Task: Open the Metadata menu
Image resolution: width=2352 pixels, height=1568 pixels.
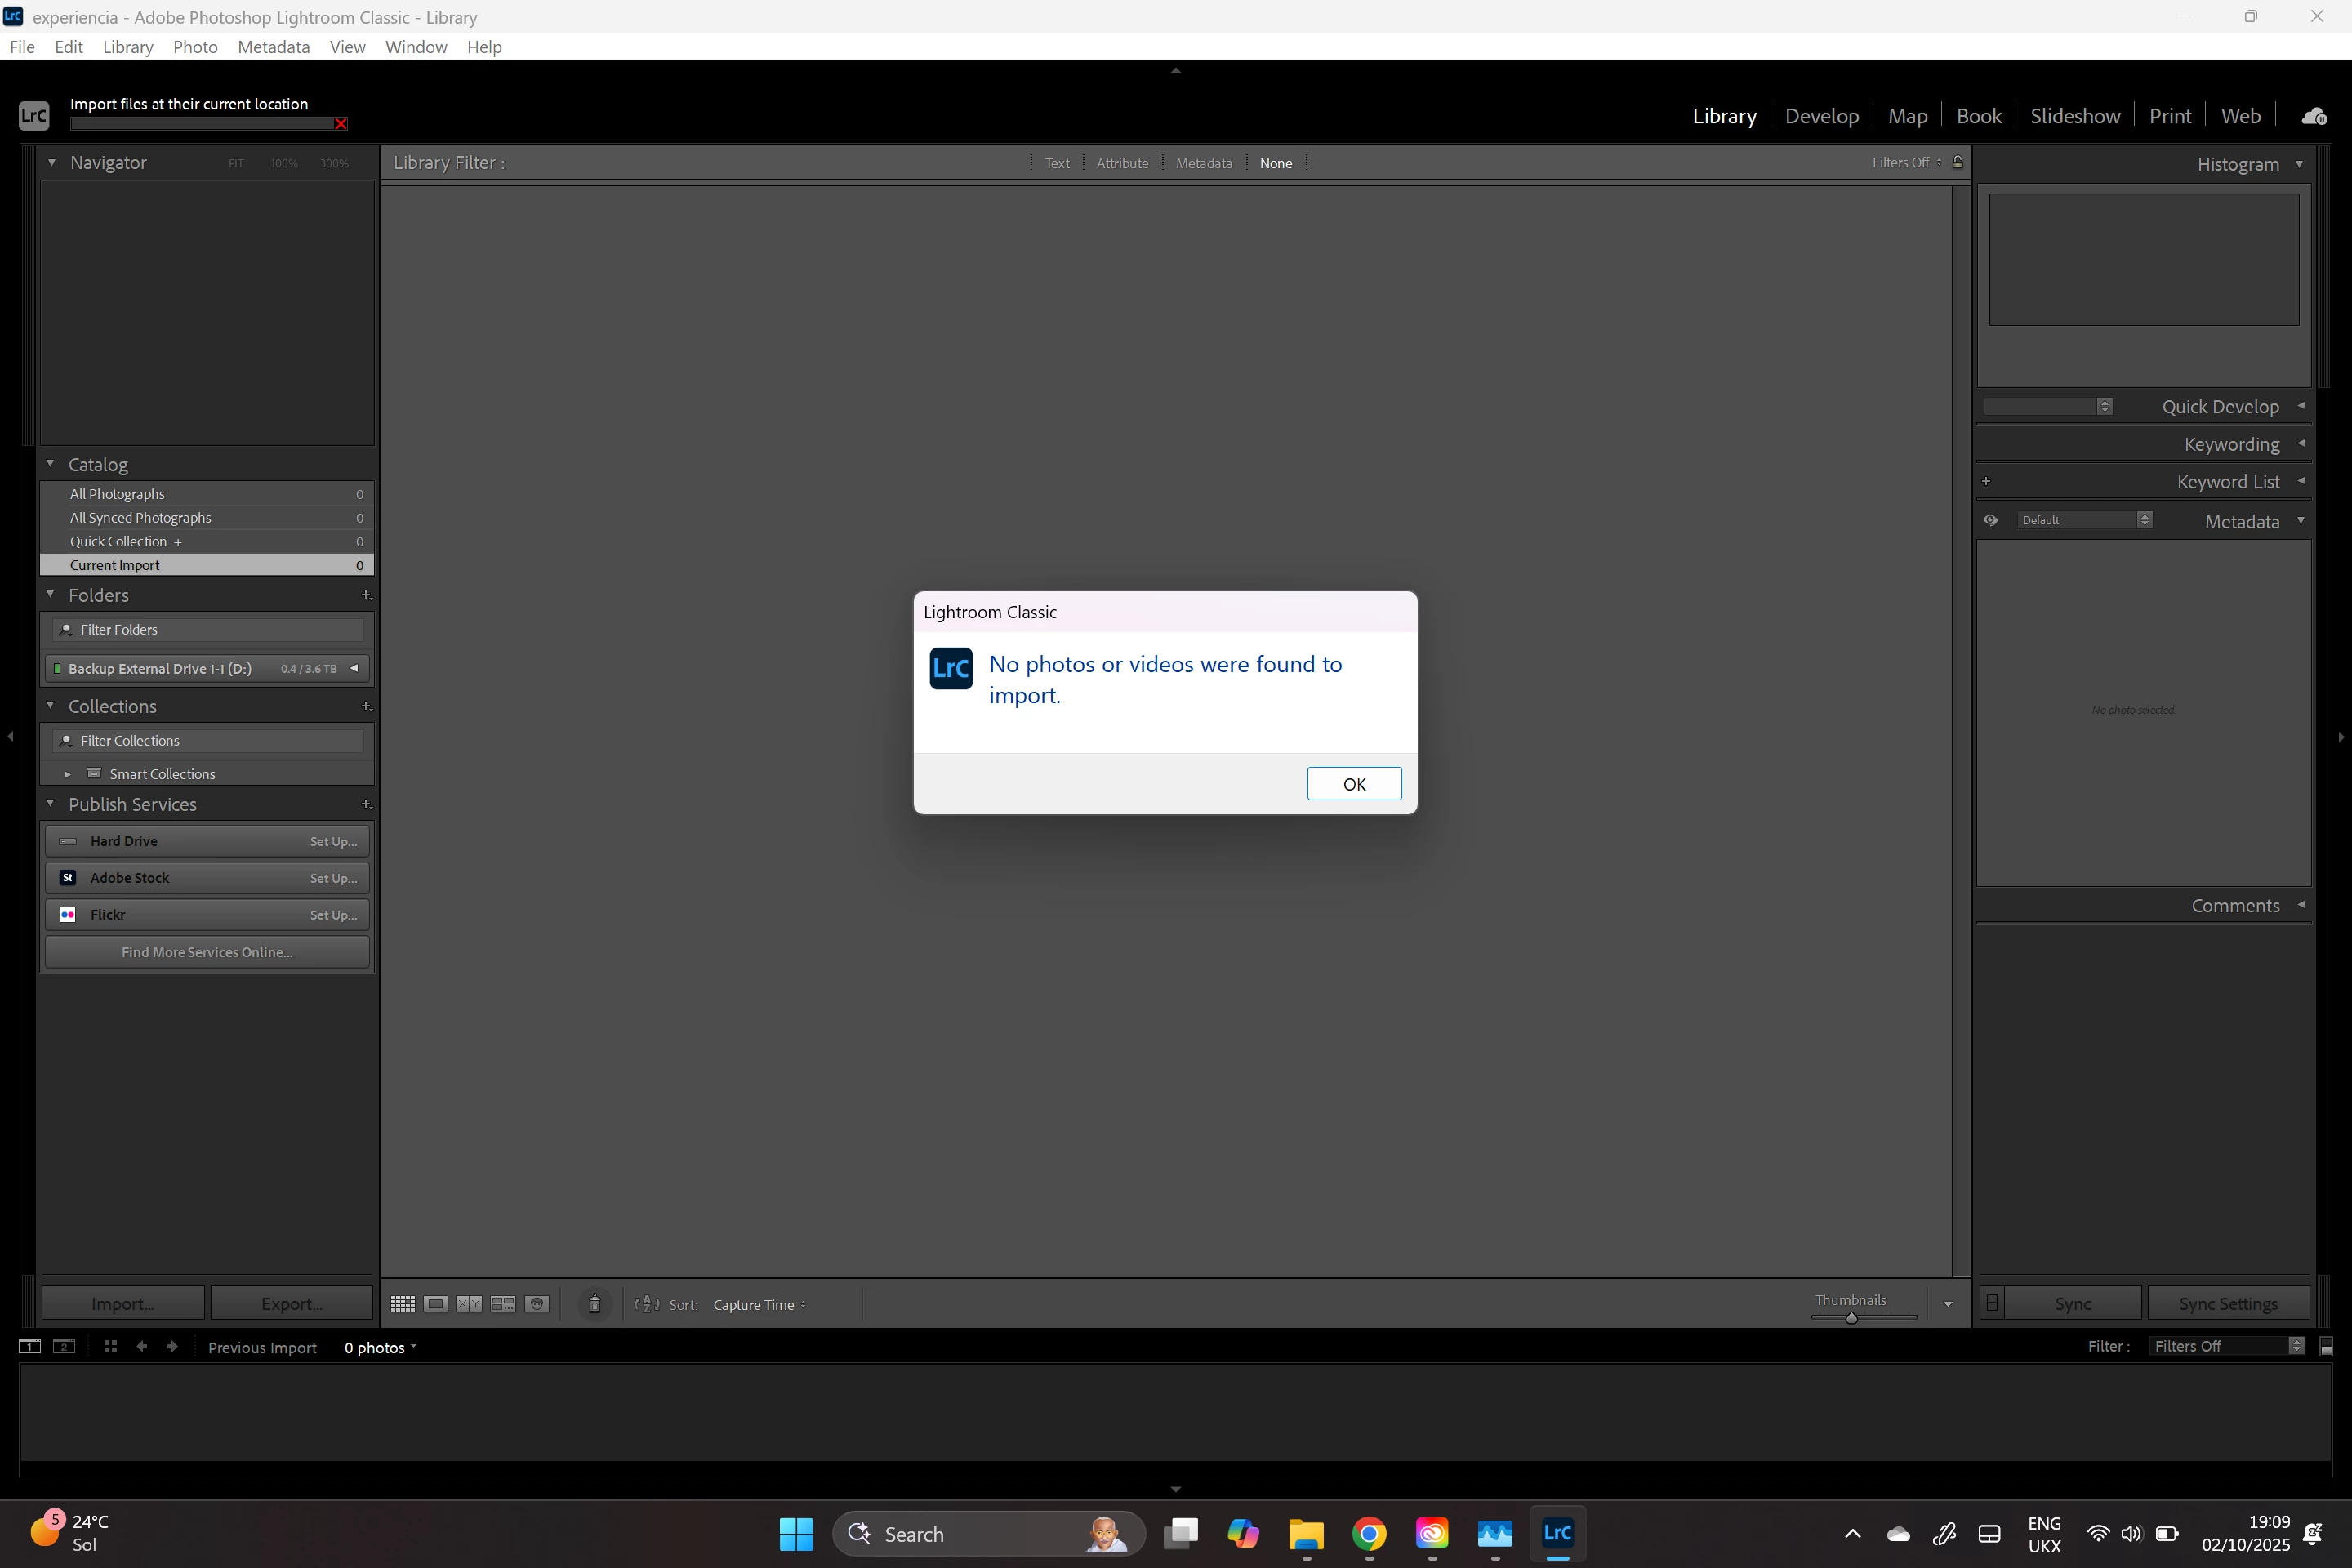Action: pyautogui.click(x=273, y=47)
